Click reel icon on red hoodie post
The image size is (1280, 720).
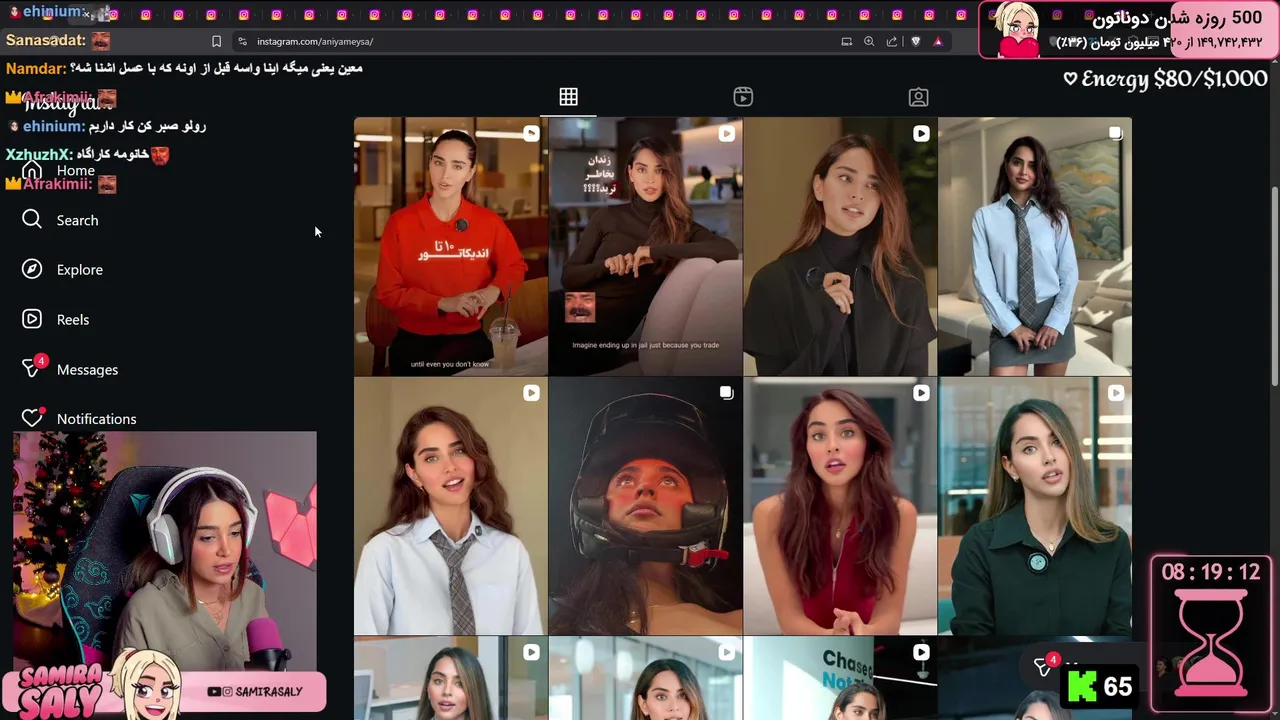[x=531, y=133]
